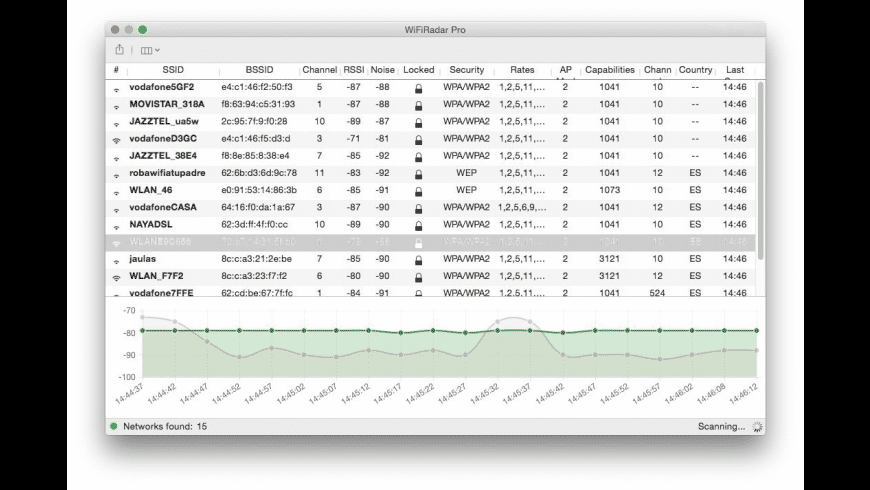Click wifi signal icon for MOVISTAR_318A
This screenshot has width=870, height=490.
pyautogui.click(x=117, y=105)
